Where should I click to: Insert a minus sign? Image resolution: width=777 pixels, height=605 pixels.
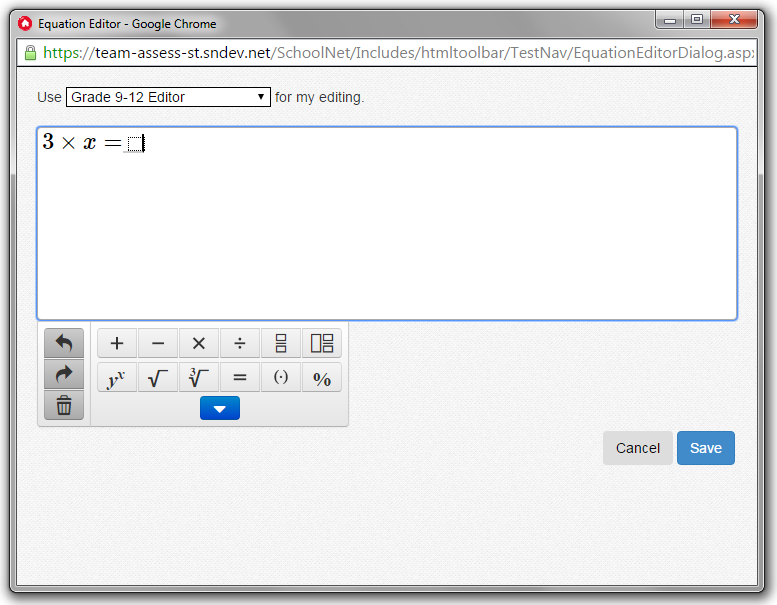pos(158,344)
